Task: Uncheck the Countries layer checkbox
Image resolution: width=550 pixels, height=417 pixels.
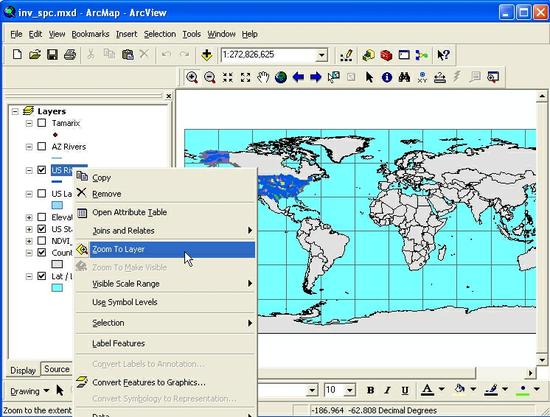Action: click(42, 253)
